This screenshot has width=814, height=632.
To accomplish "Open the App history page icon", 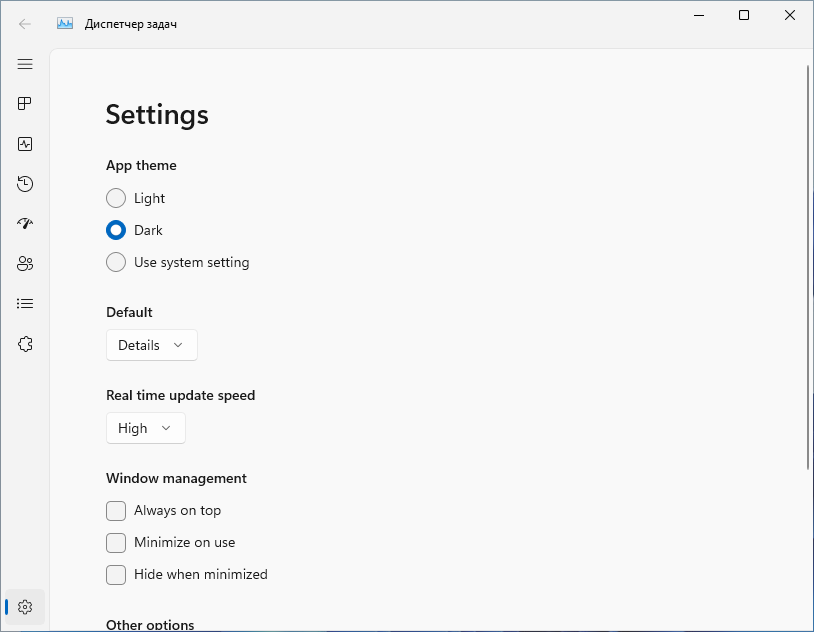I will point(25,183).
